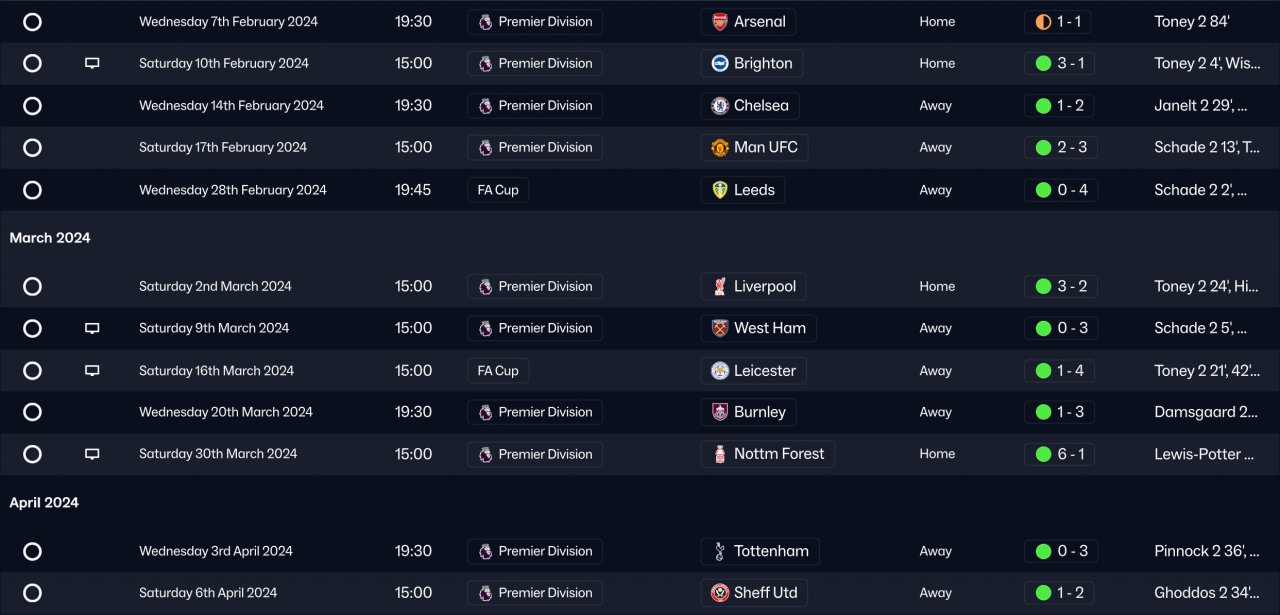
Task: Select radio circle for 7th February Arsenal match
Action: pos(32,22)
